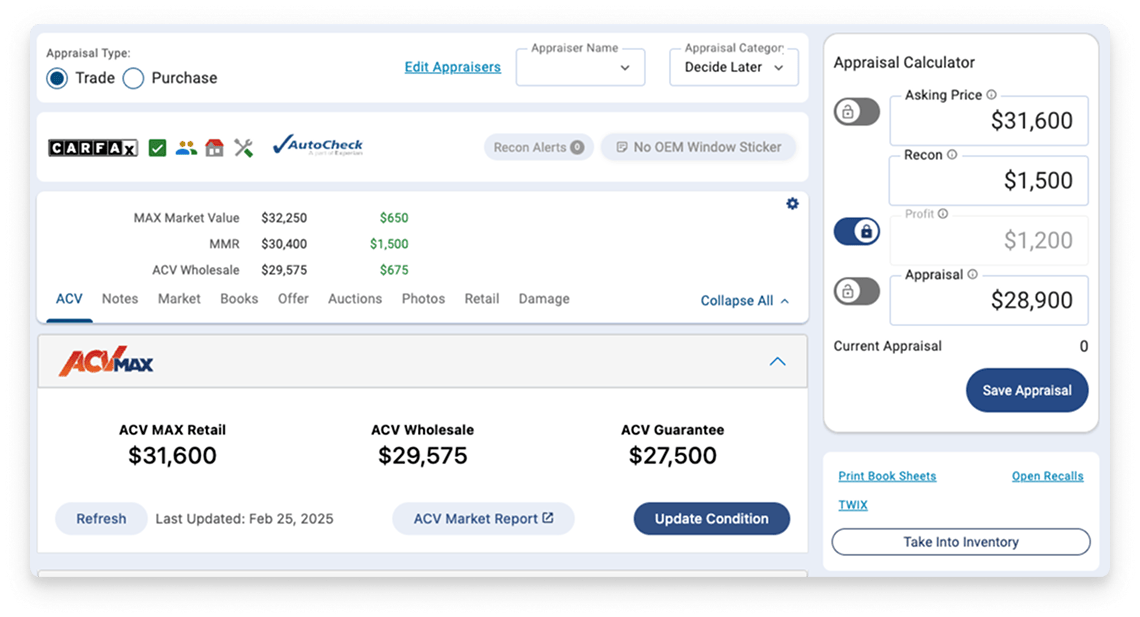Collapse the ACV MAX panel chevron

(x=778, y=361)
